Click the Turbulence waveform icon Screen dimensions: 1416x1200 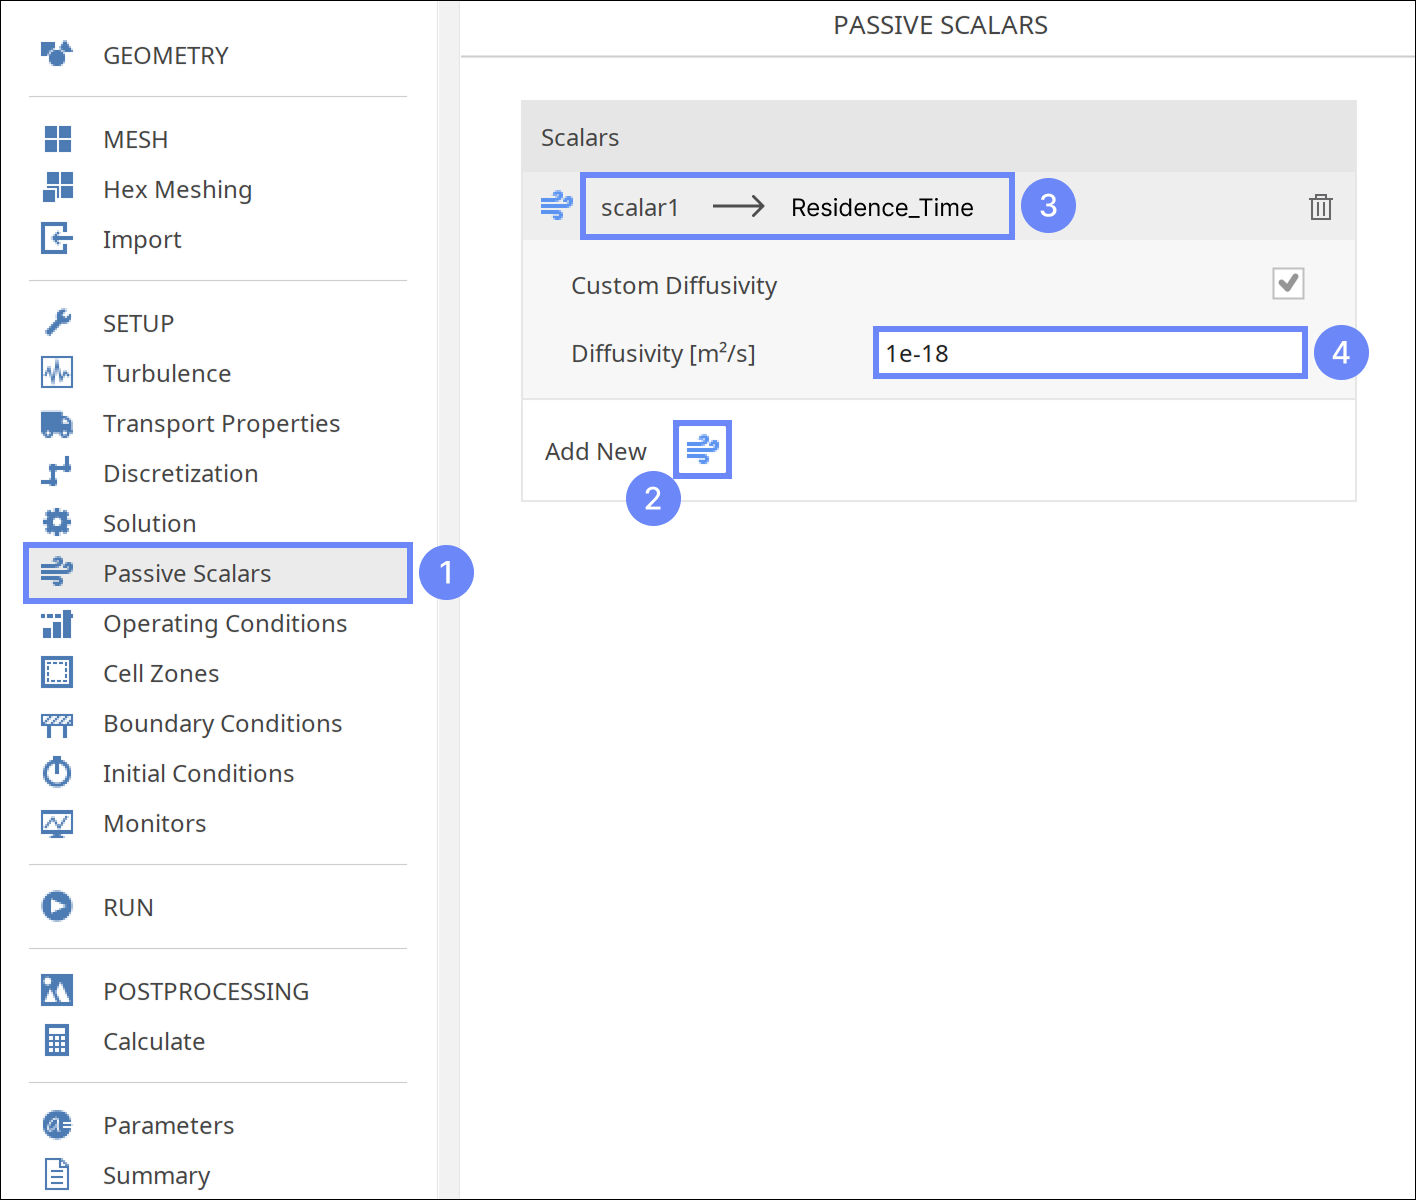[57, 373]
